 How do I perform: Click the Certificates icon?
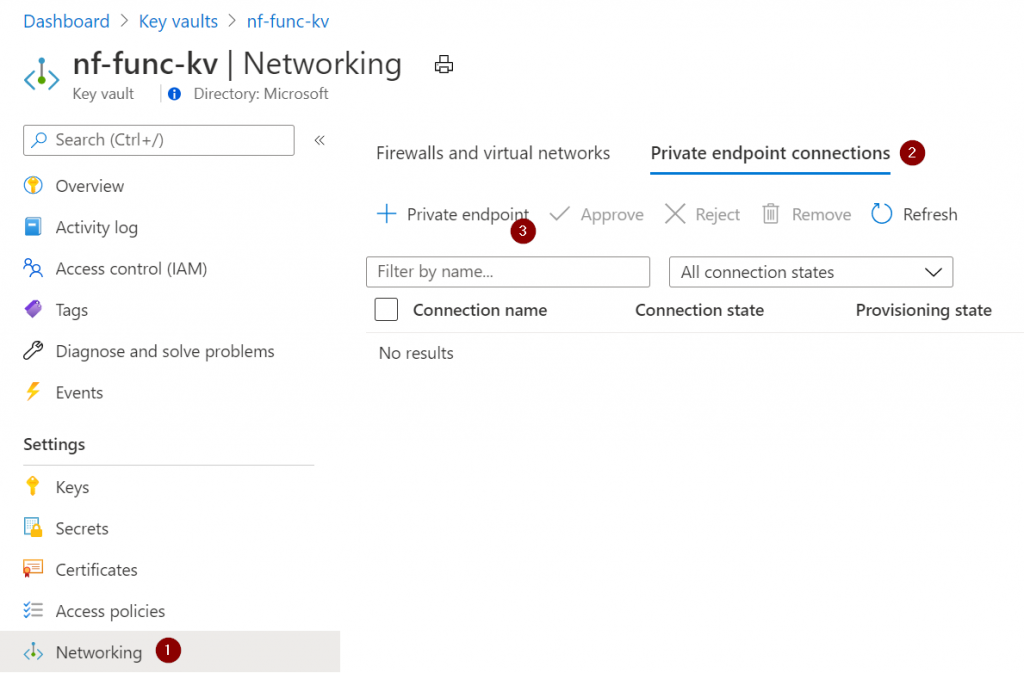pos(33,569)
